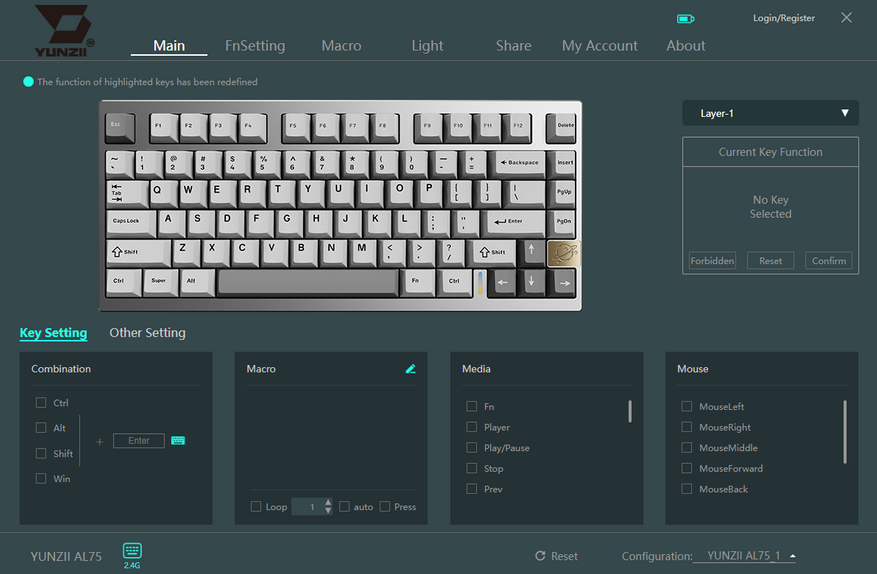Click the combination key Enter input field
Viewport: 877px width, 574px height.
139,441
